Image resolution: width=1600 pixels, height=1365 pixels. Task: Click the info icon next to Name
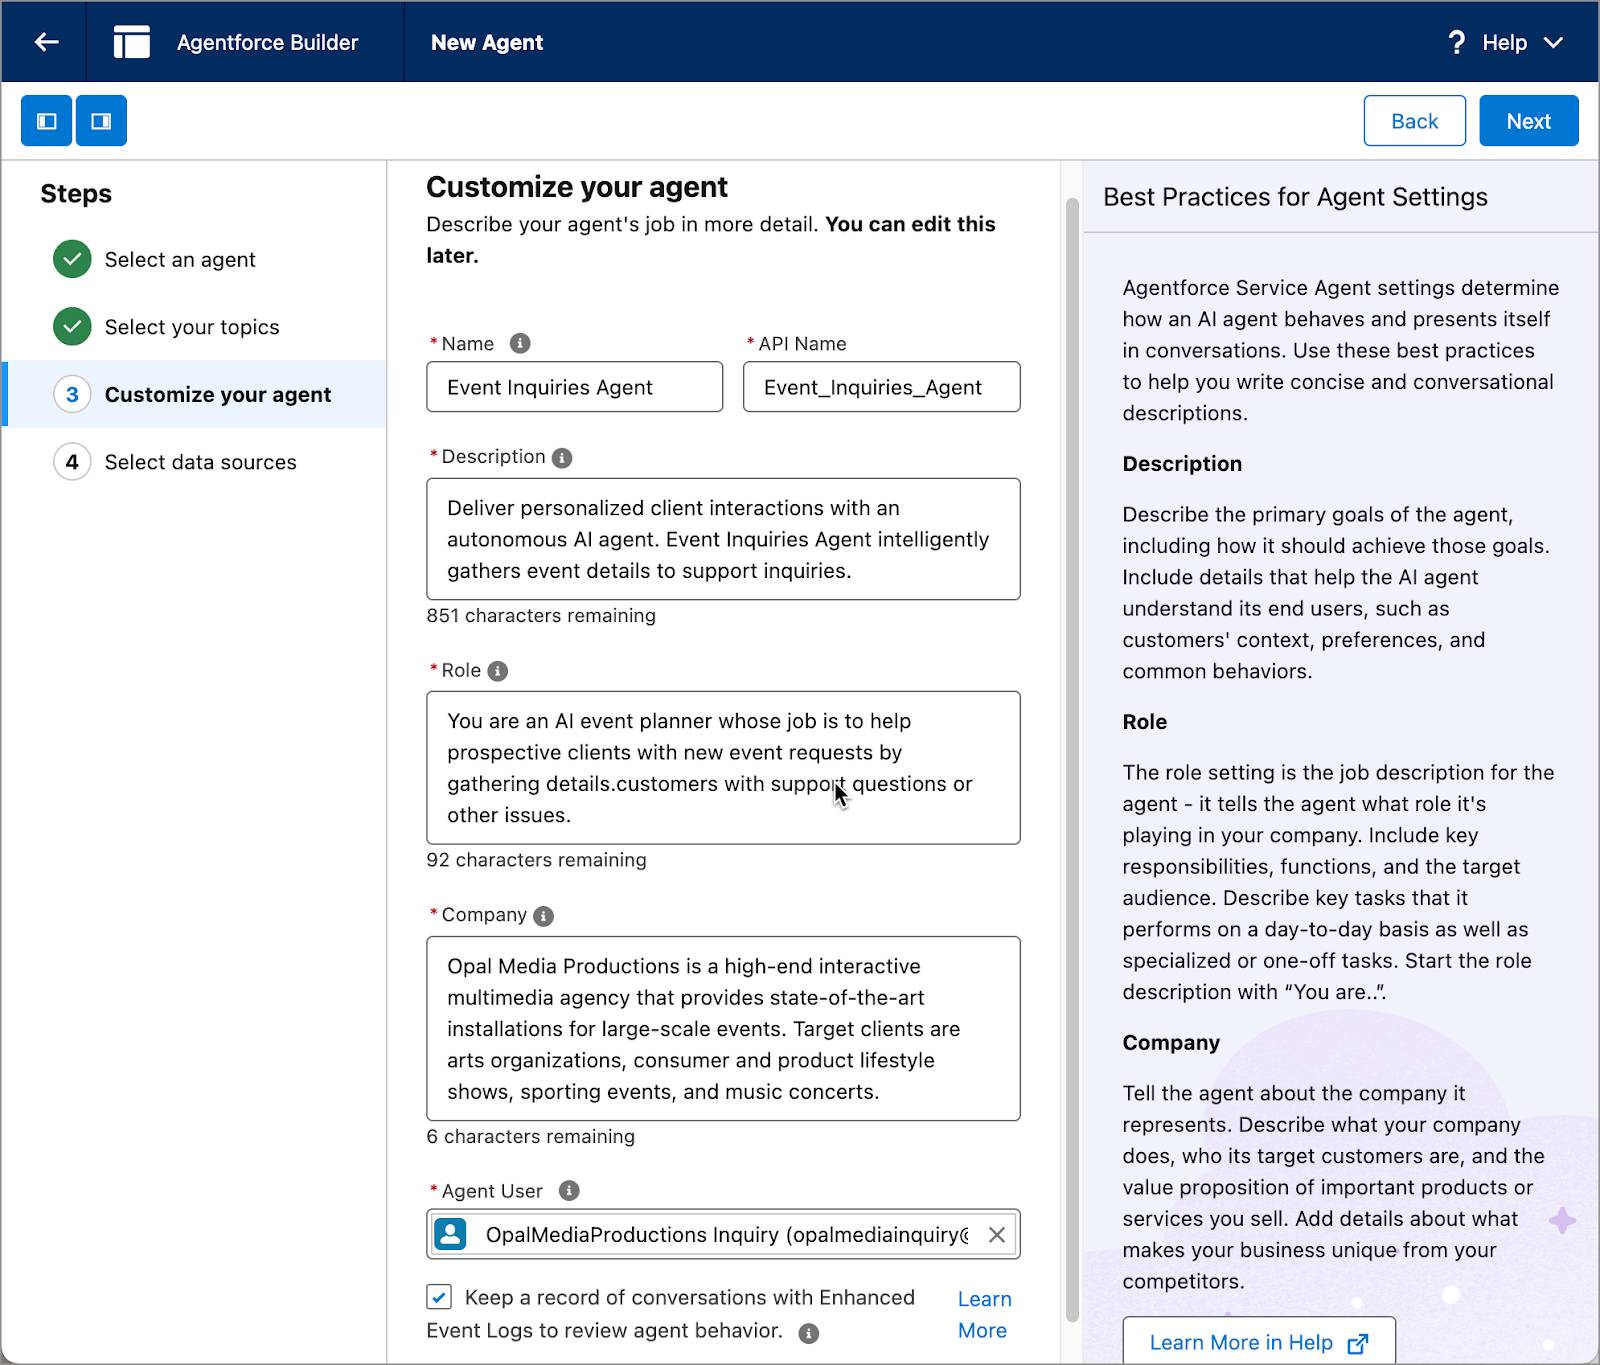click(x=520, y=343)
